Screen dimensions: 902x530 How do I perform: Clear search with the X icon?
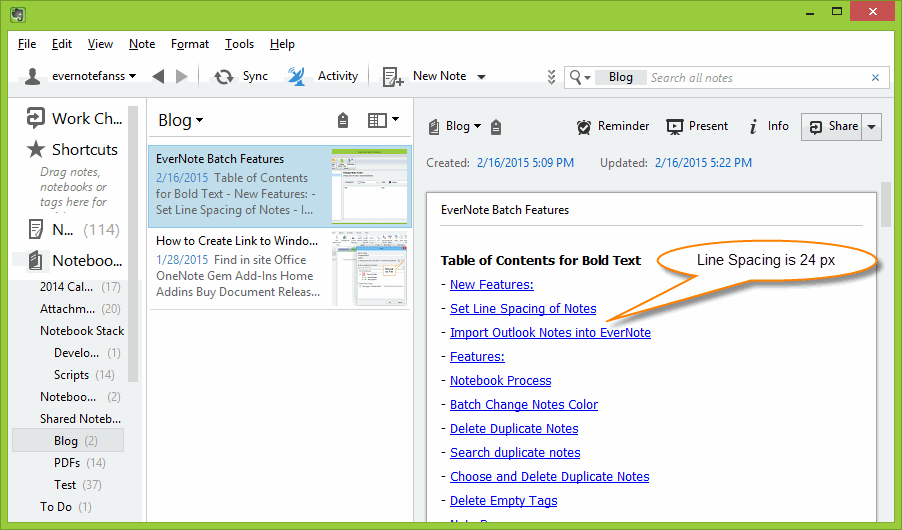tap(876, 77)
